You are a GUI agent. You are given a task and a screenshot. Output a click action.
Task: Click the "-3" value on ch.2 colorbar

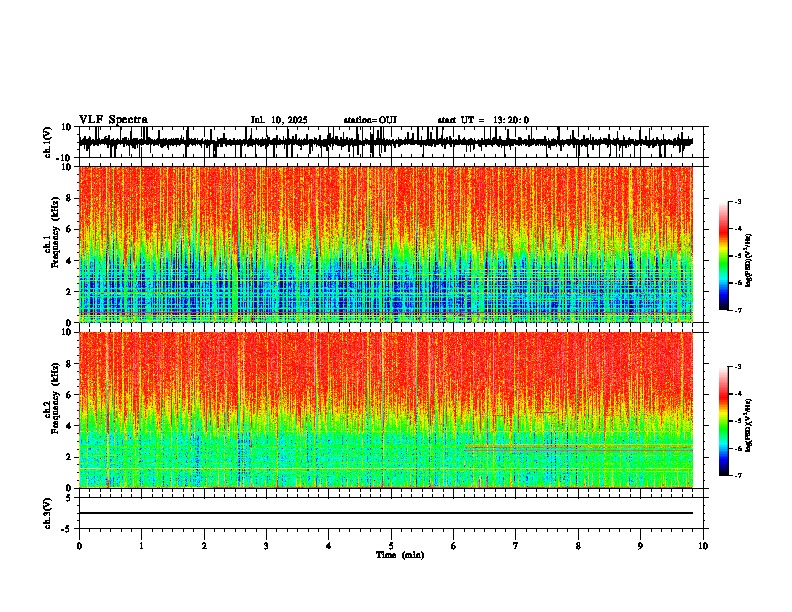(737, 367)
